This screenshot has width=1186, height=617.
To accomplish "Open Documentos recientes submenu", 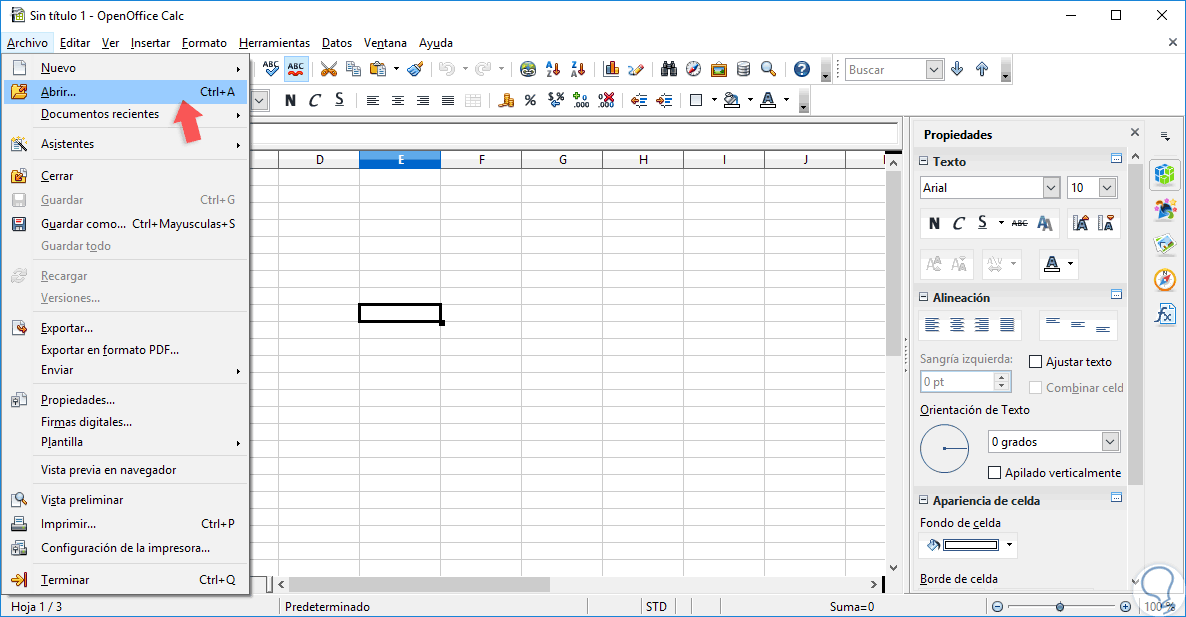I will click(x=126, y=114).
